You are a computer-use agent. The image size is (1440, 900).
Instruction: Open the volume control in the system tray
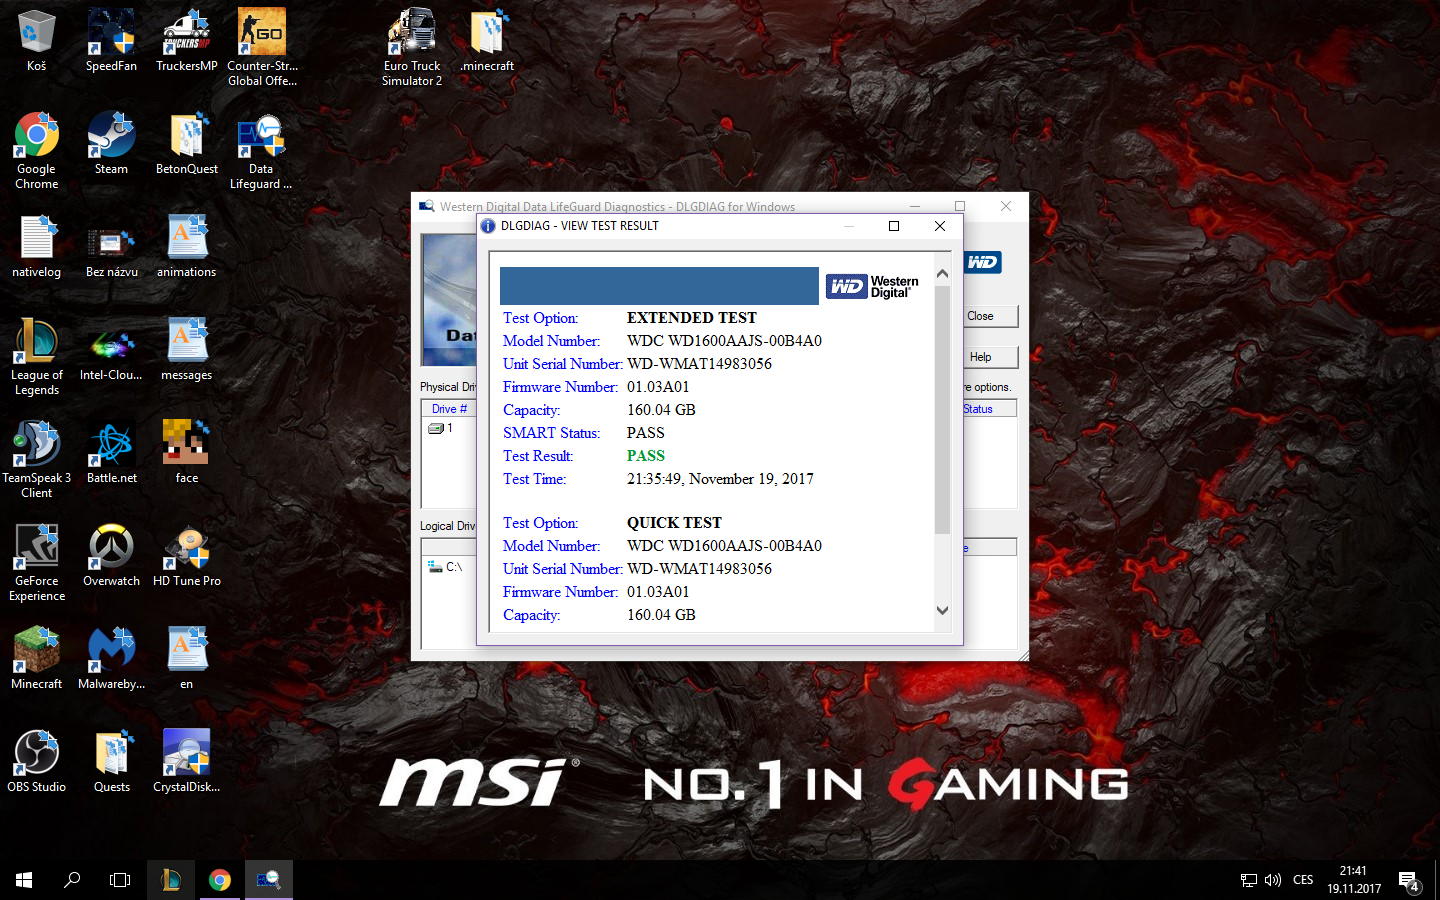(x=1273, y=880)
